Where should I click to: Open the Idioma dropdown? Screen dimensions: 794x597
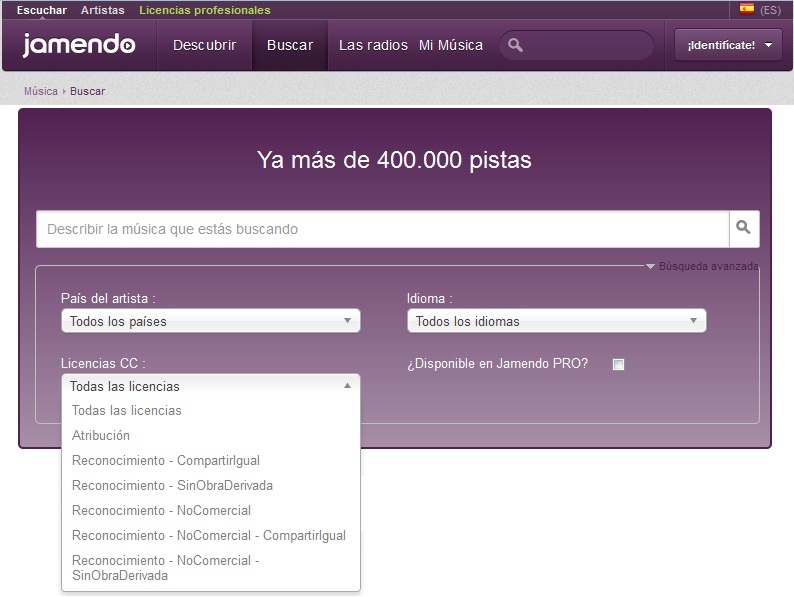557,321
